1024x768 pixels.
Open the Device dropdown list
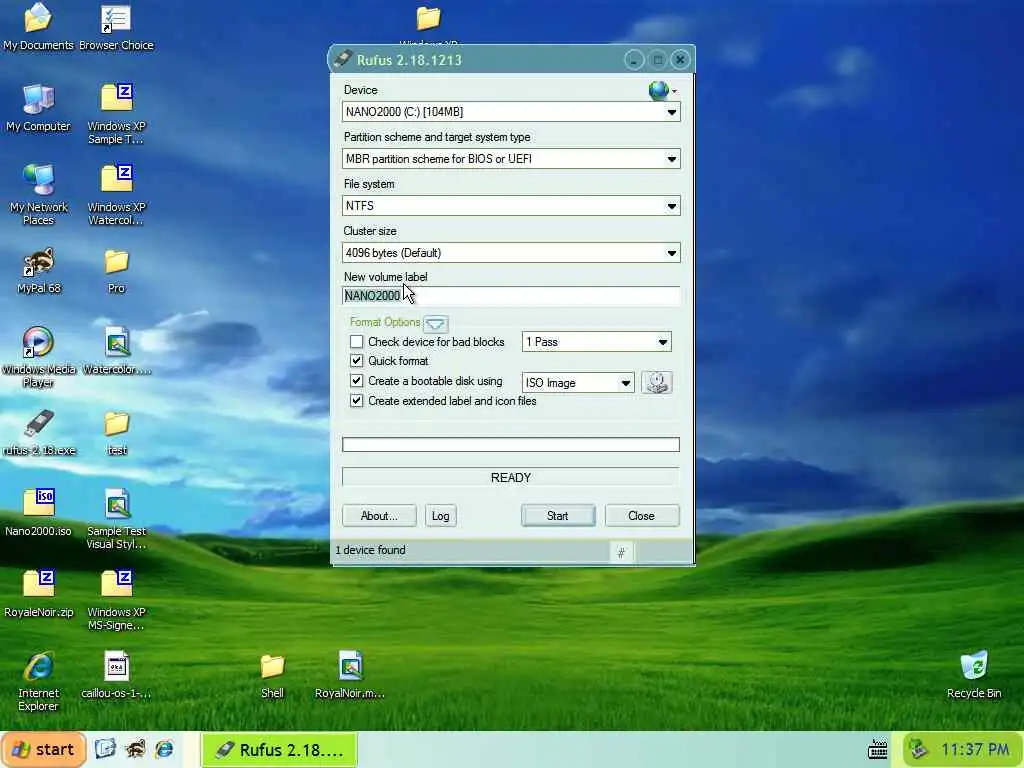tap(511, 112)
